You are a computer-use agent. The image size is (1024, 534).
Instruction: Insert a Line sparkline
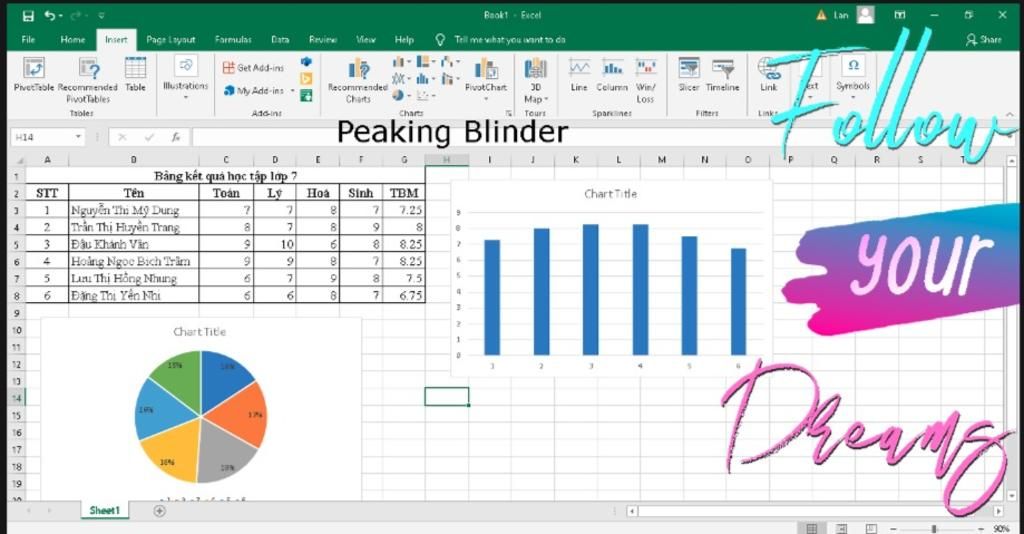tap(579, 74)
